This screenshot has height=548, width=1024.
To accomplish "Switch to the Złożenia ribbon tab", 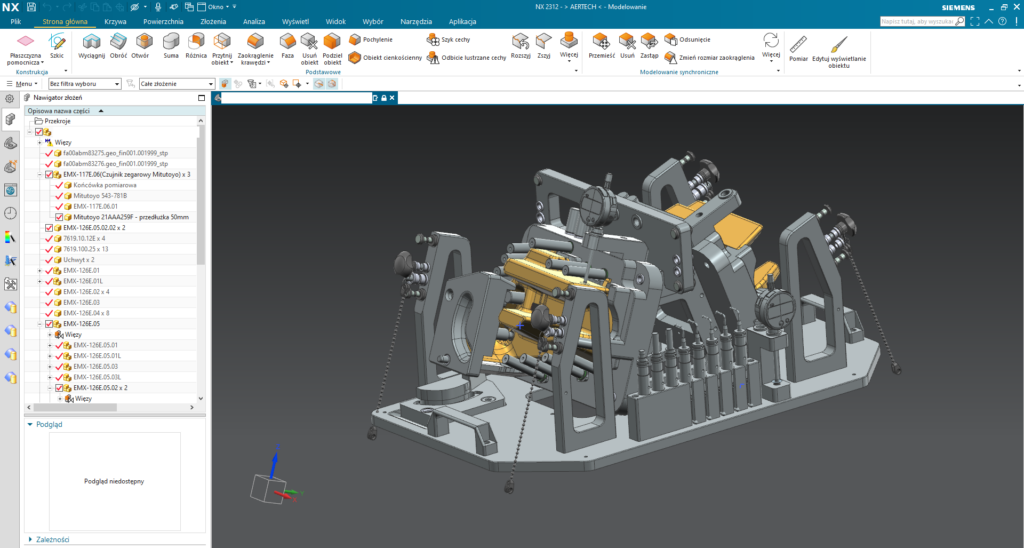I will point(213,22).
